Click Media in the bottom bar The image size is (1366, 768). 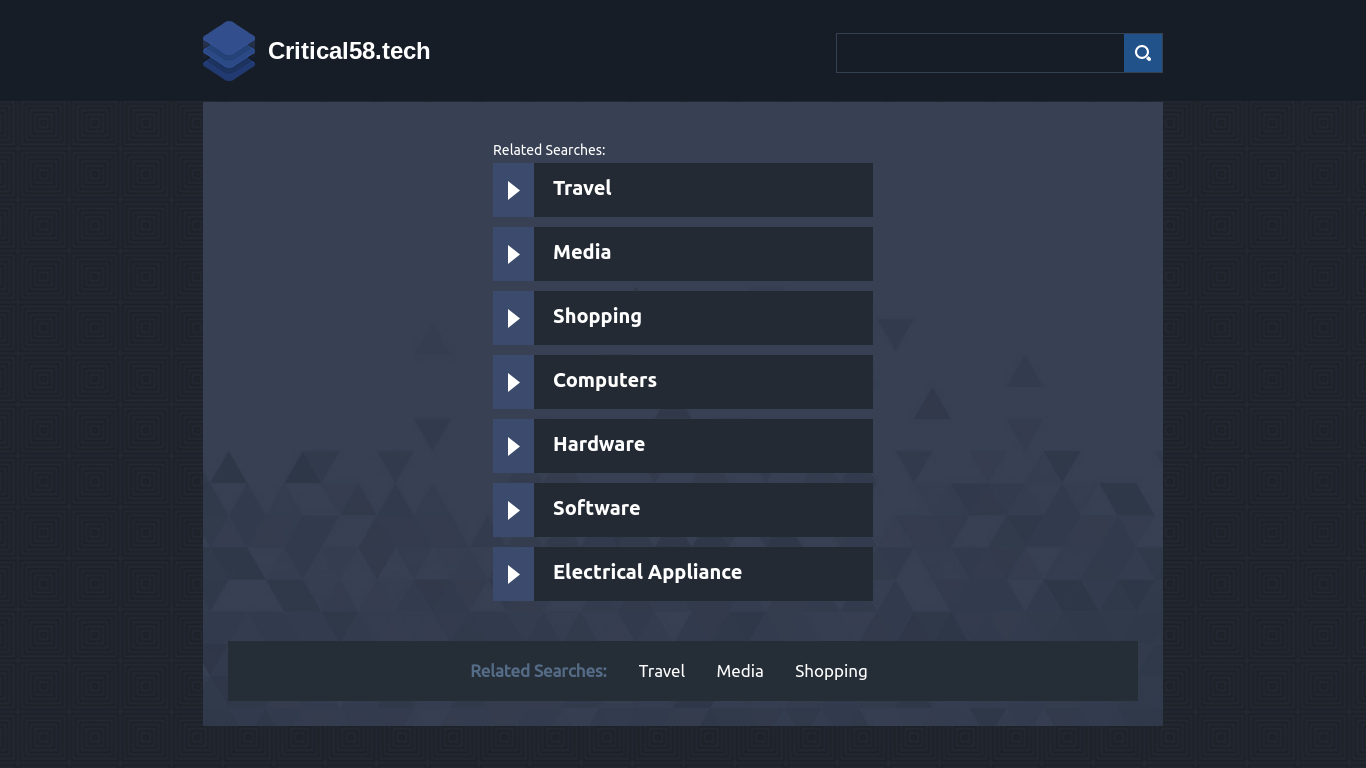[x=740, y=671]
